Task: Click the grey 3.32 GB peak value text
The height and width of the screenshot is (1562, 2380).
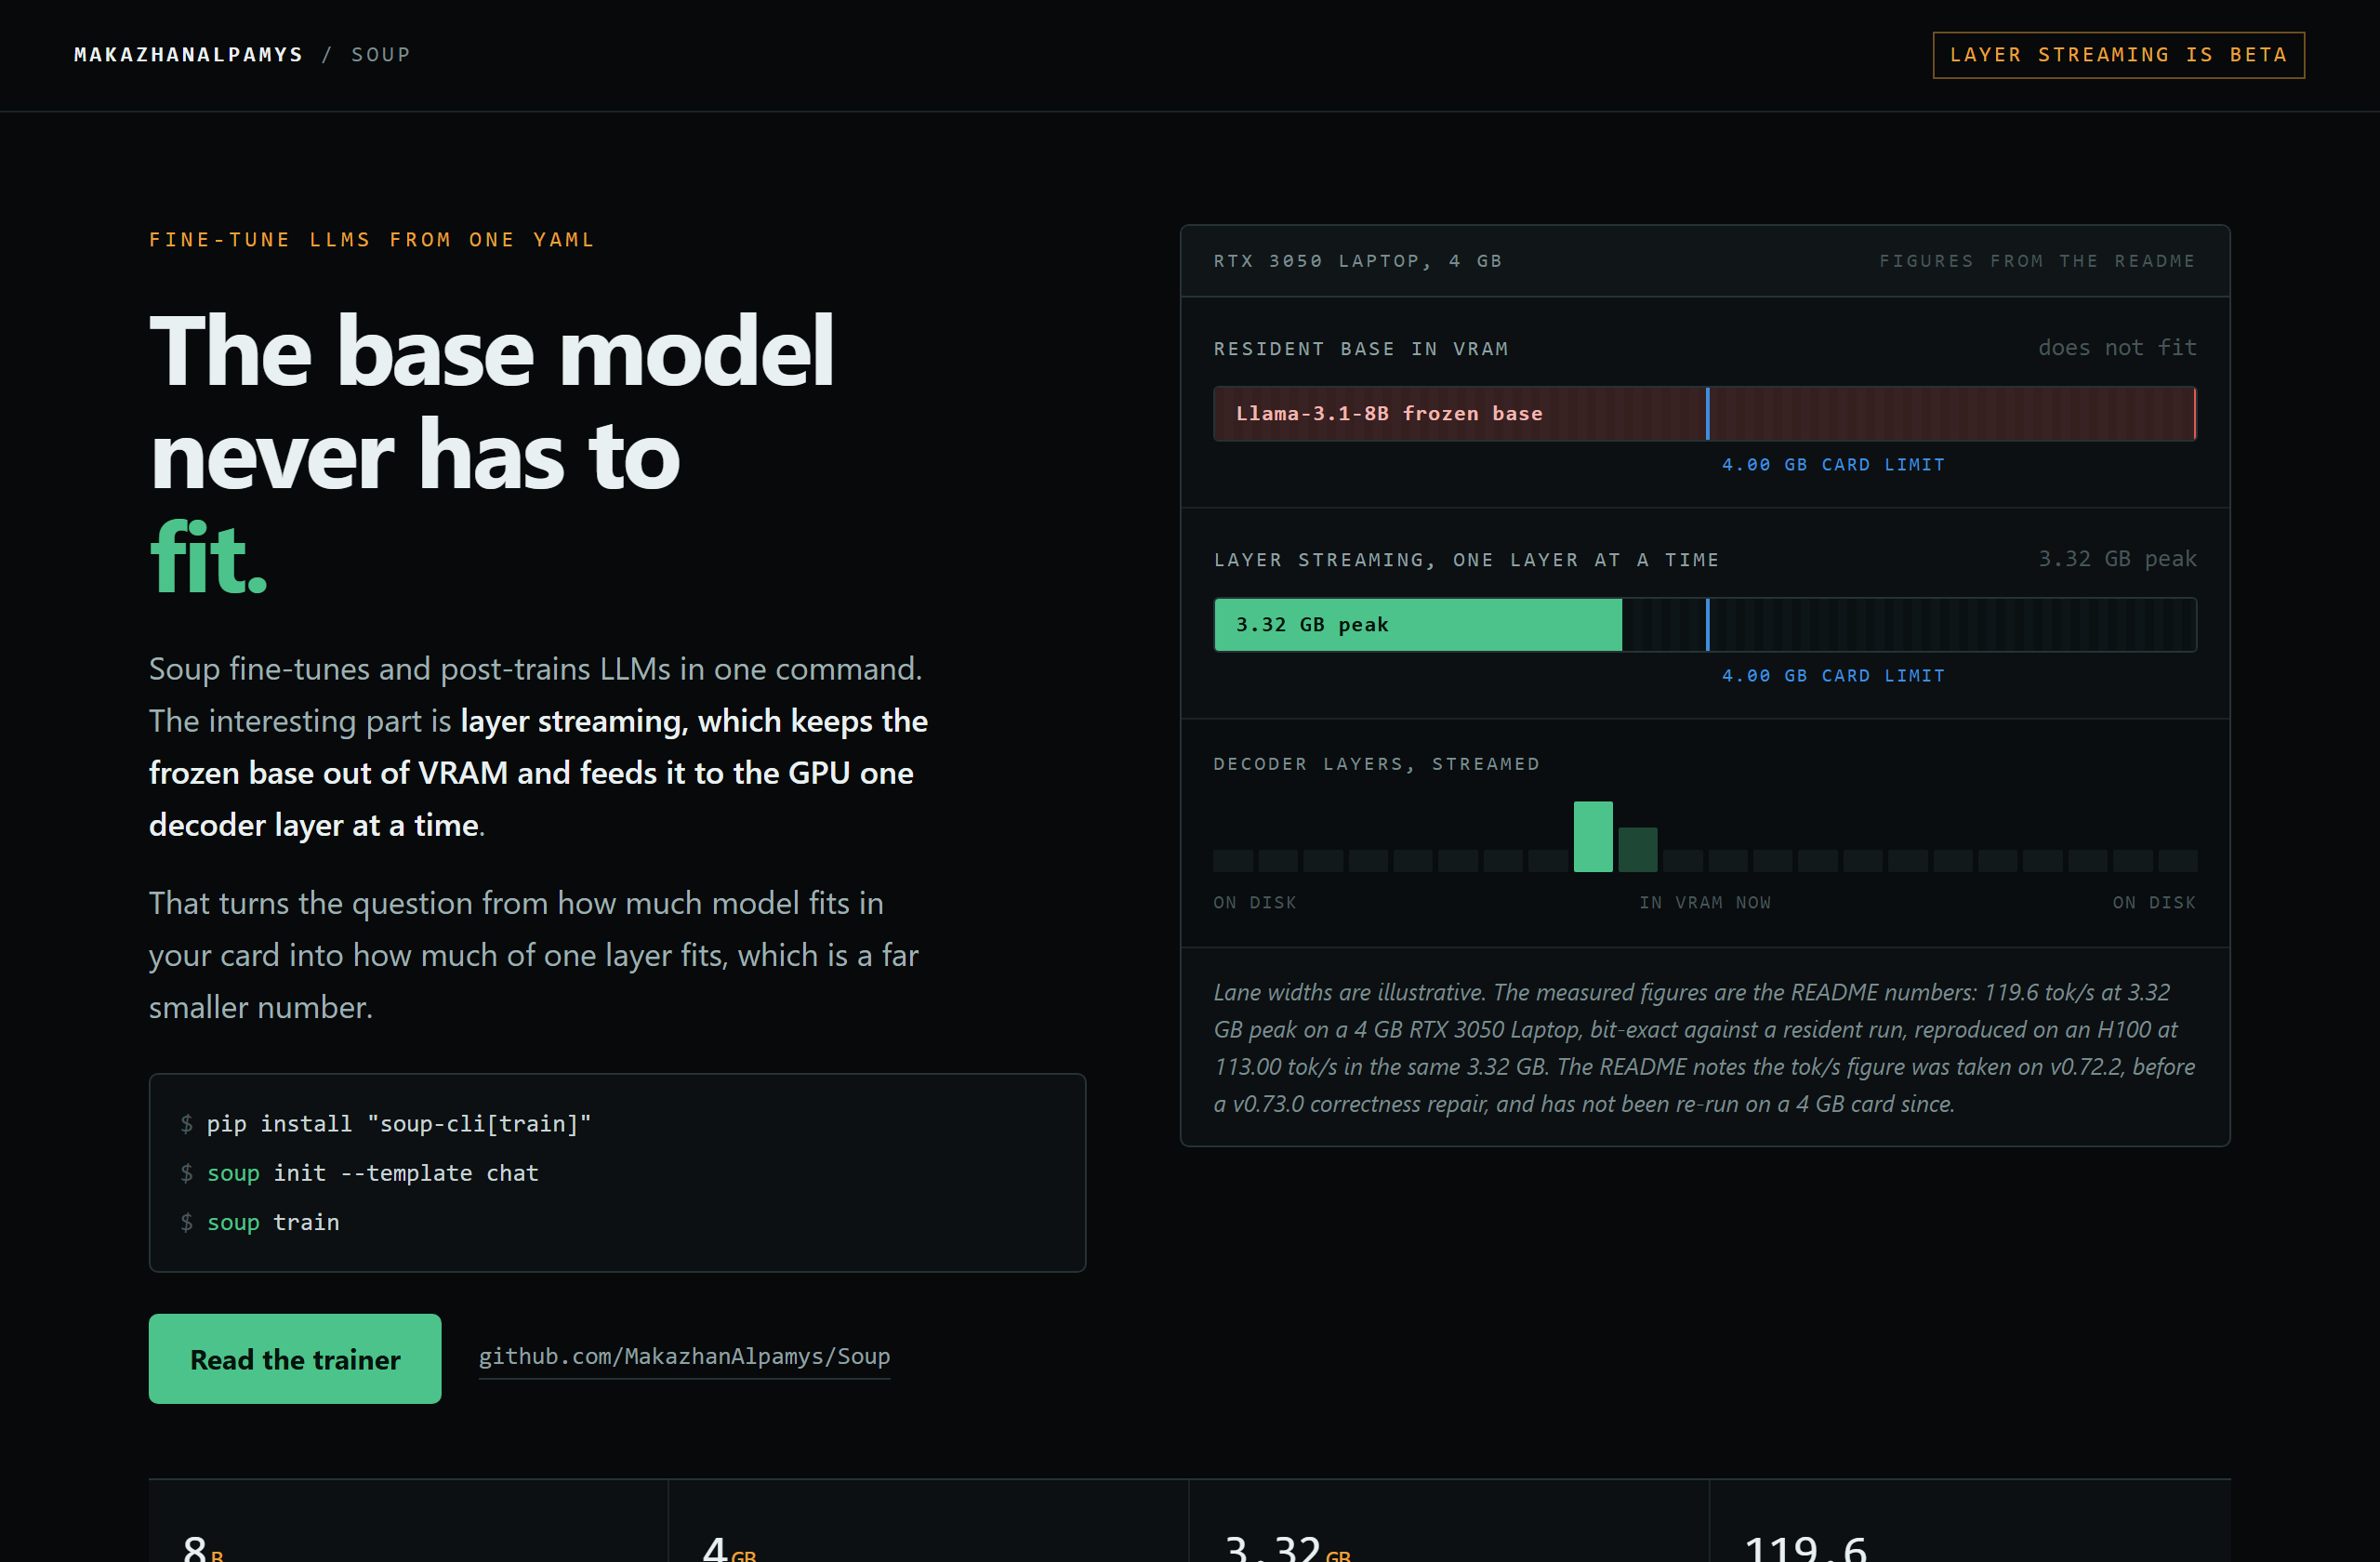Action: 2117,558
